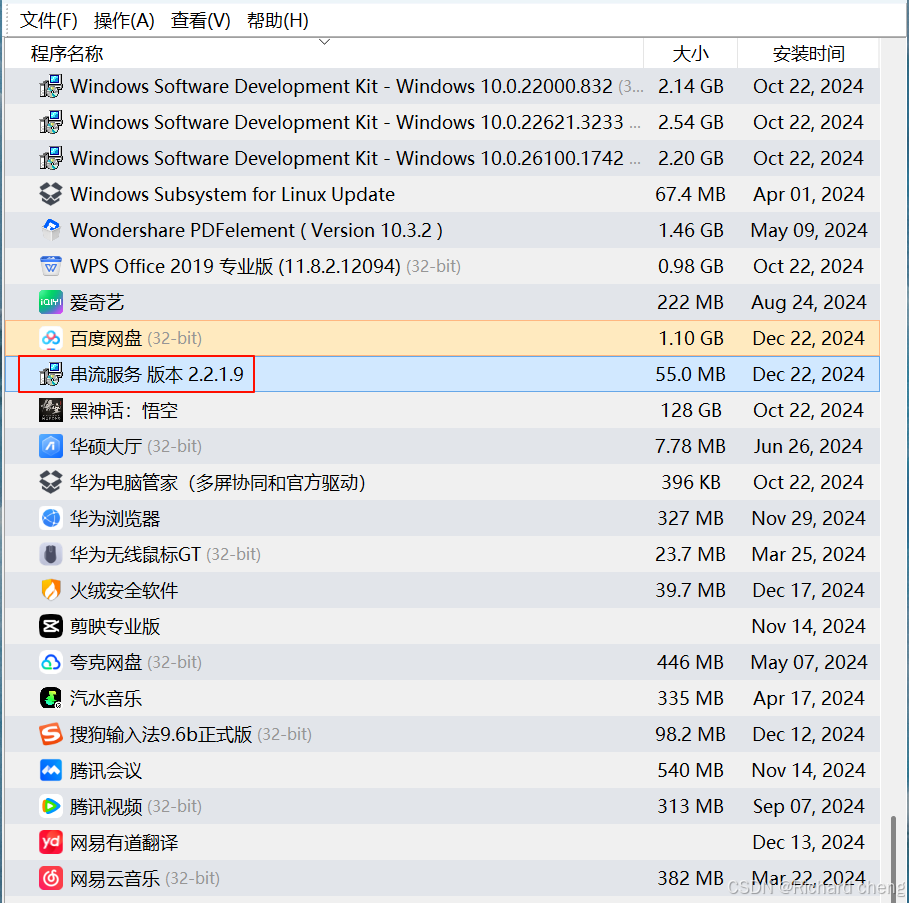This screenshot has width=909, height=903.
Task: Select the 黑神话：悟空 program name
Action: [124, 410]
